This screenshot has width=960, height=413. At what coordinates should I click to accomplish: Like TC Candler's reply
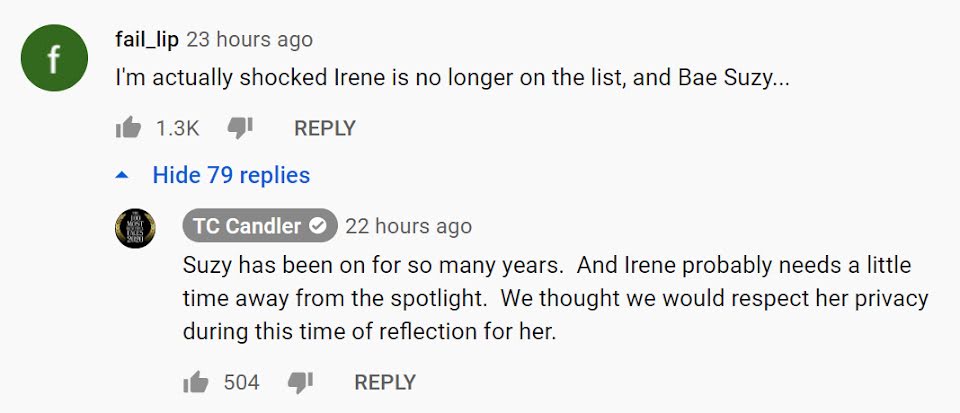(195, 382)
